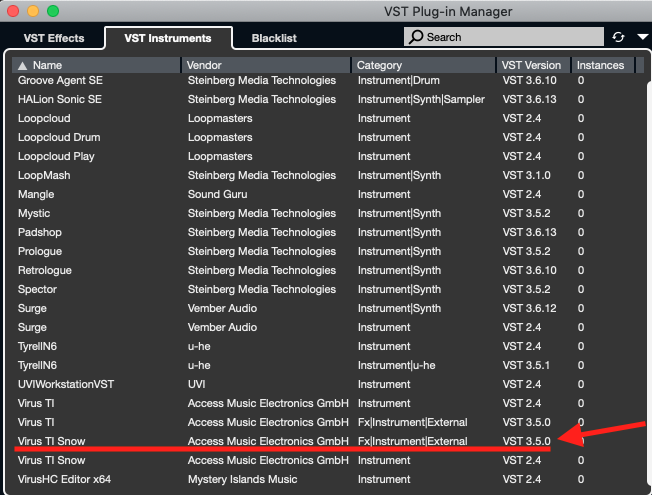The height and width of the screenshot is (495, 652).
Task: Select the HALion Sonic SE row
Action: tap(328, 99)
